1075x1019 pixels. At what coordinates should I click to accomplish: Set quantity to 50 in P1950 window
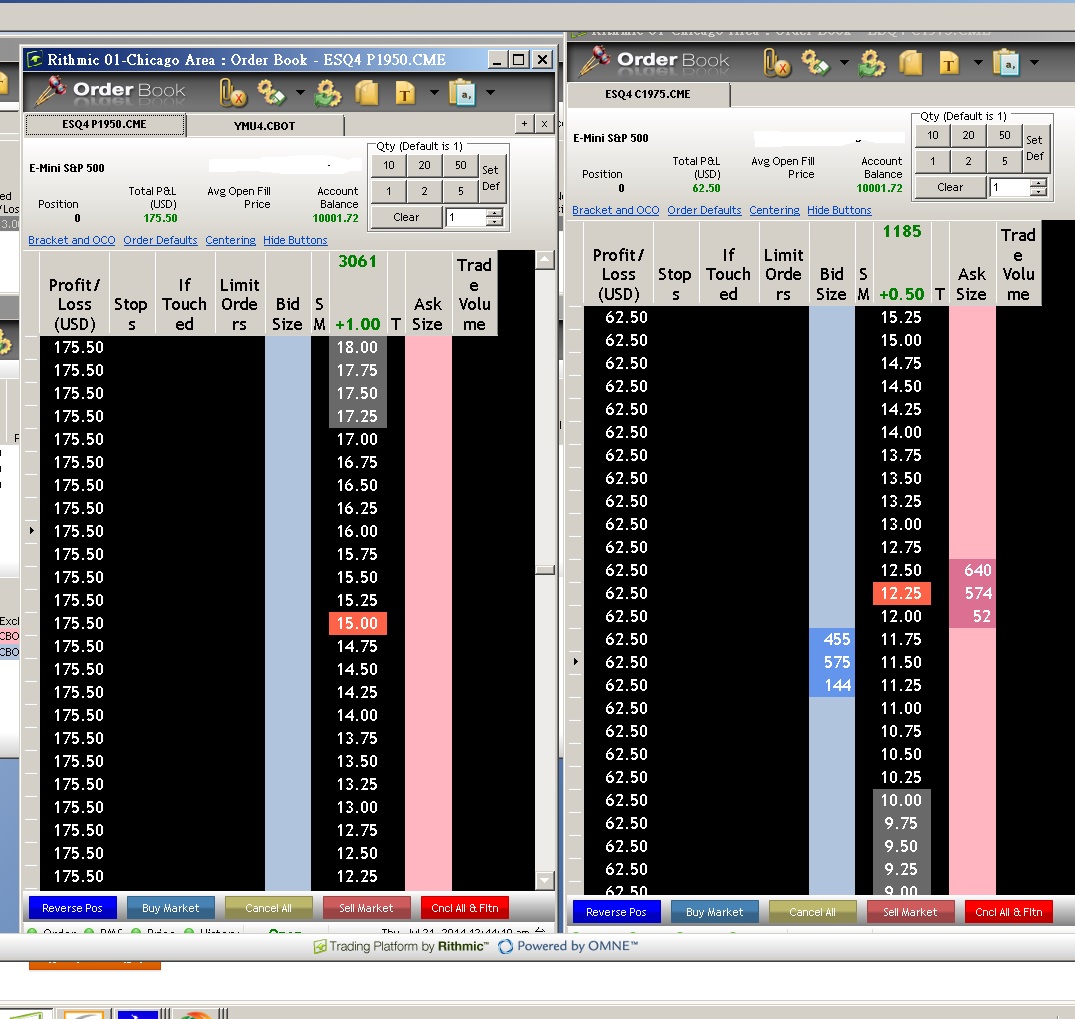coord(460,165)
